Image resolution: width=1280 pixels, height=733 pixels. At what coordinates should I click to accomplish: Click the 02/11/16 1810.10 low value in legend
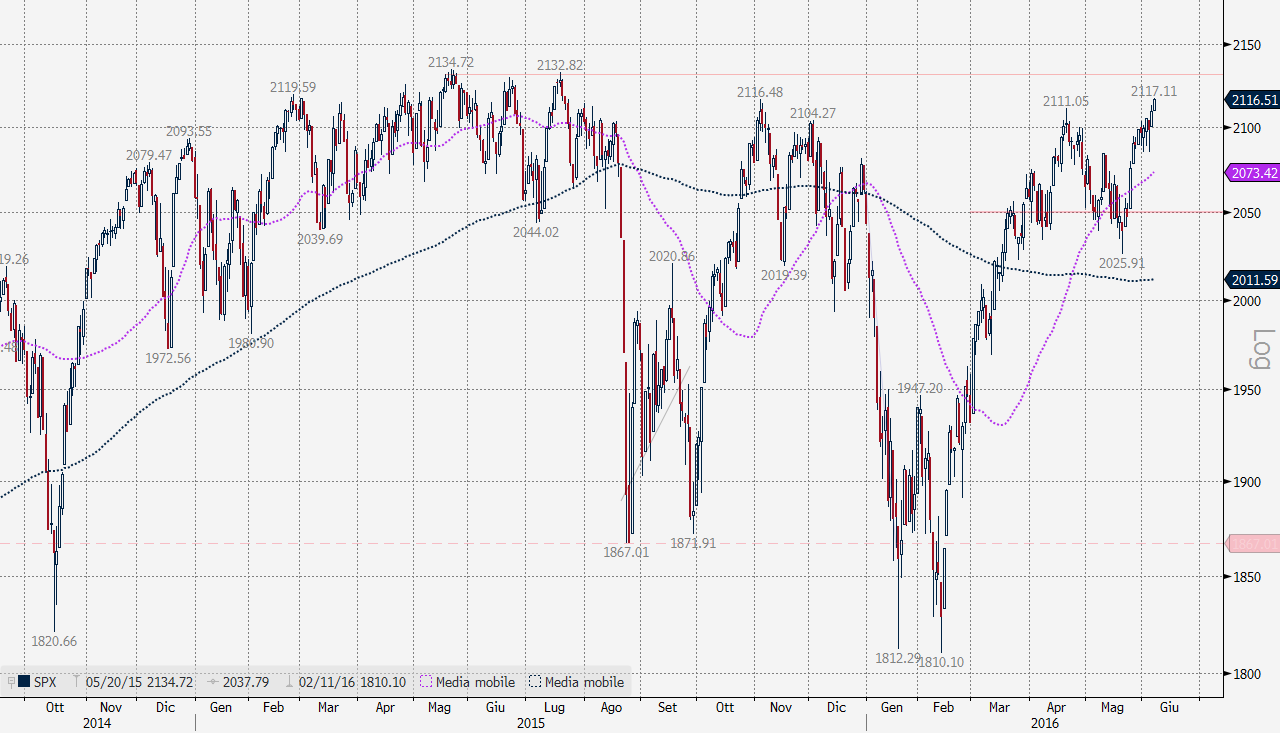coord(352,682)
